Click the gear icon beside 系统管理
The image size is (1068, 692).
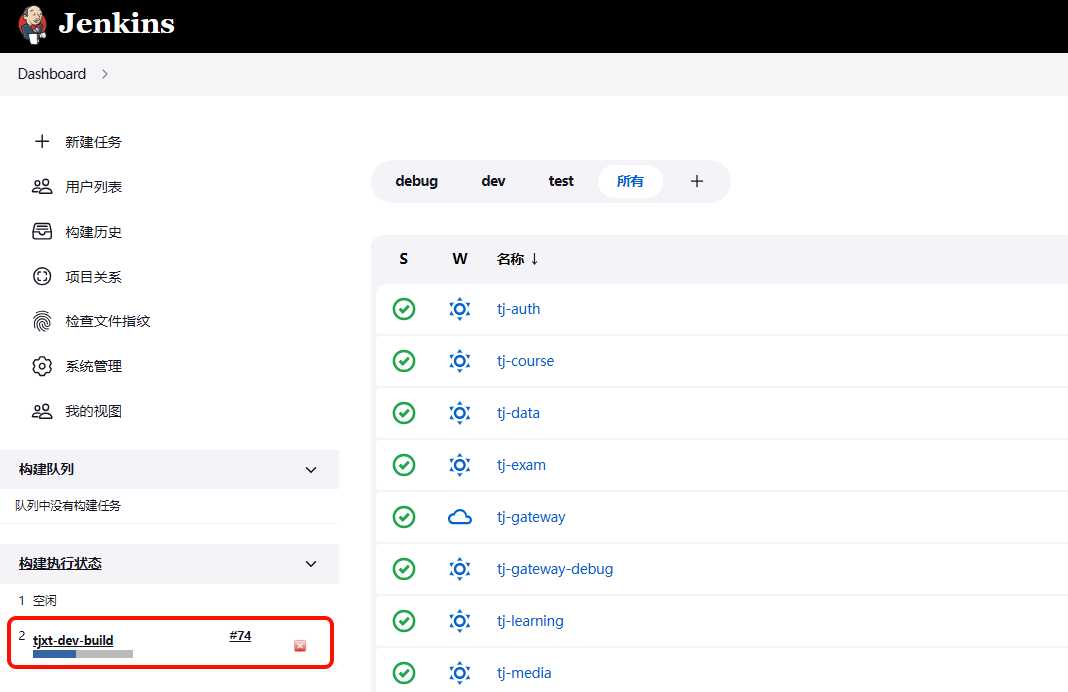point(42,366)
